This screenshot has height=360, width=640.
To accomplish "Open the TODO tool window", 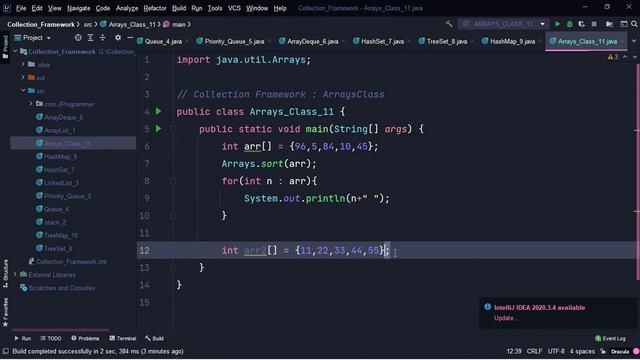I will tap(51, 338).
